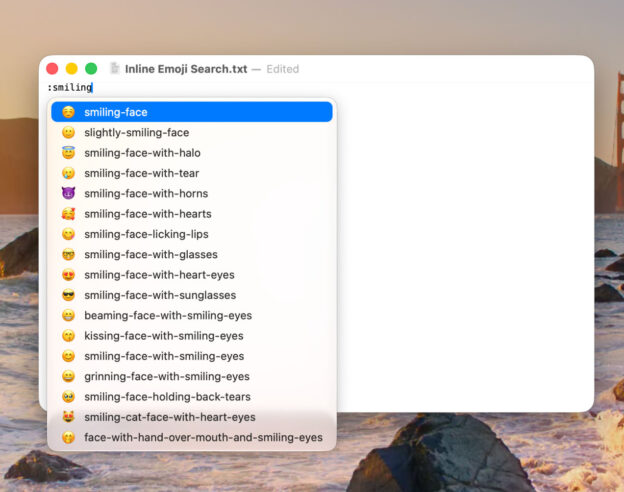
Task: Click empty text area of document
Action: [464, 247]
